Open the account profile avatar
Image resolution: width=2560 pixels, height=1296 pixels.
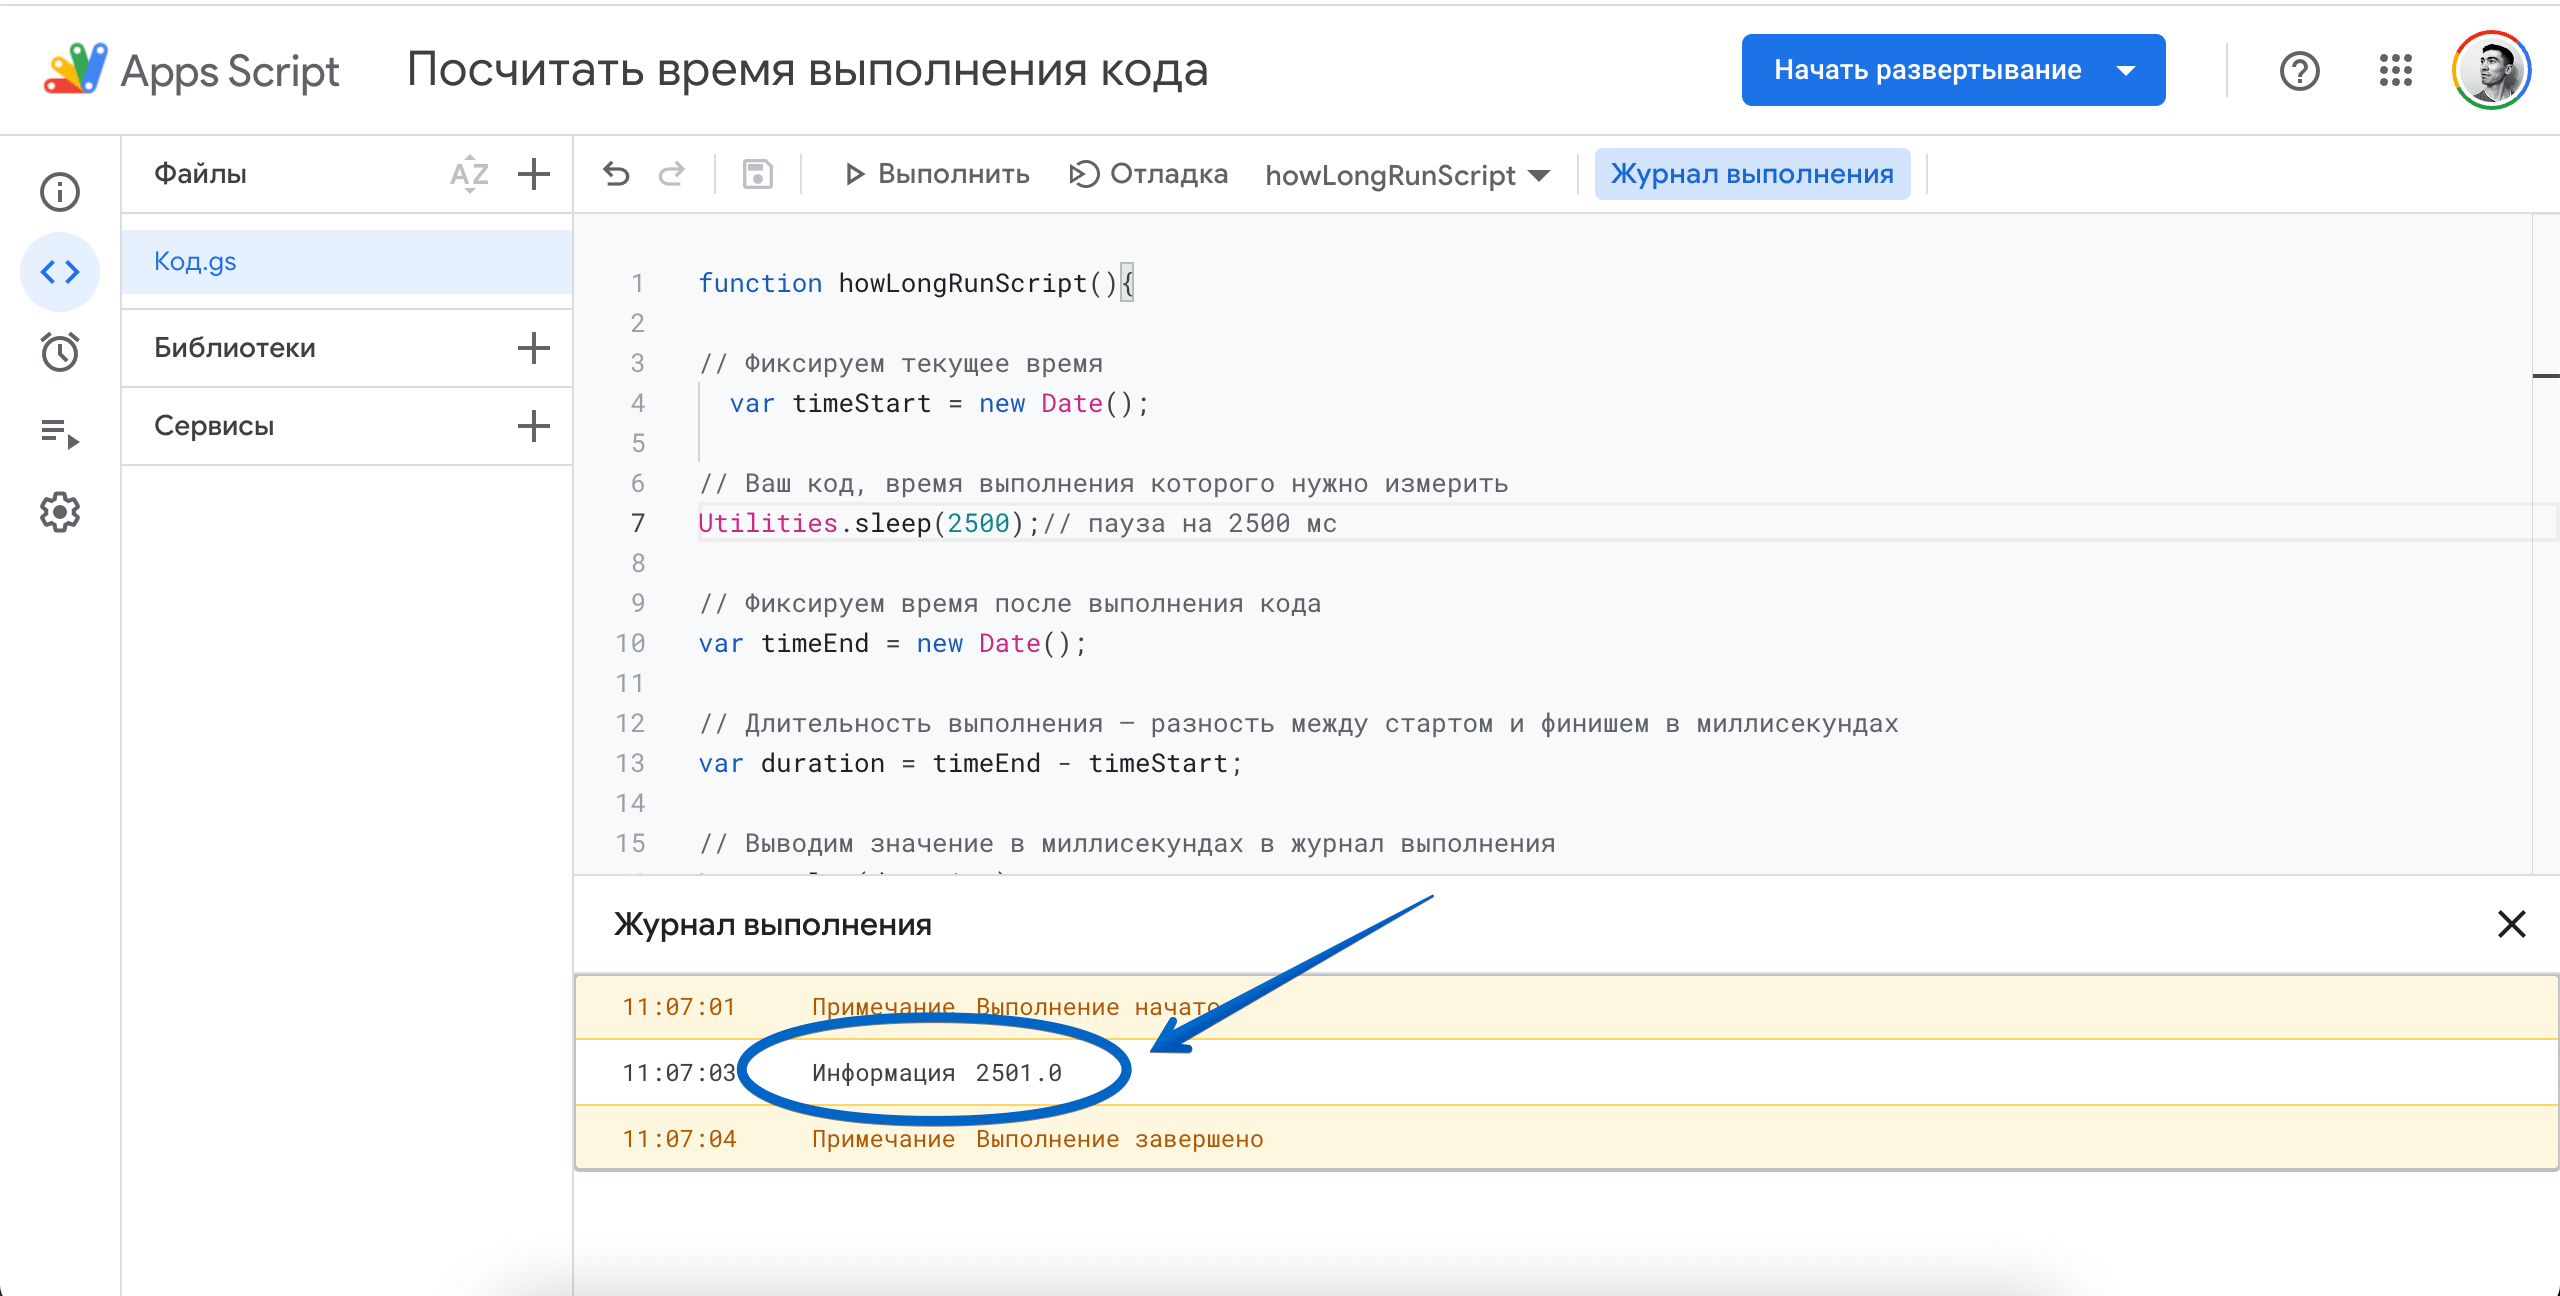click(2491, 70)
